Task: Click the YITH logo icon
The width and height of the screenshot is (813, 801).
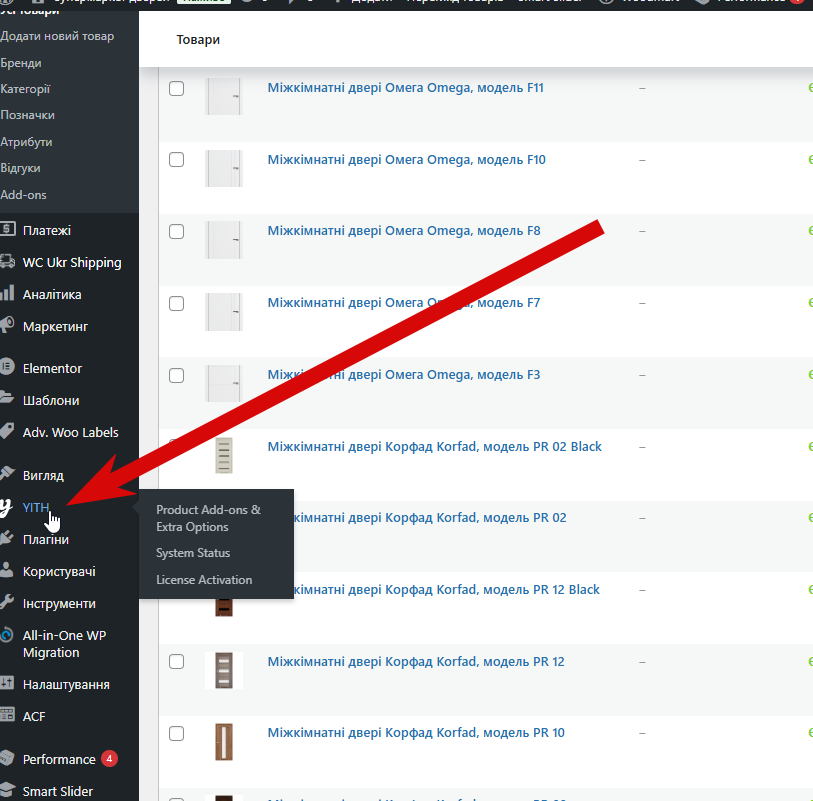Action: click(6, 507)
